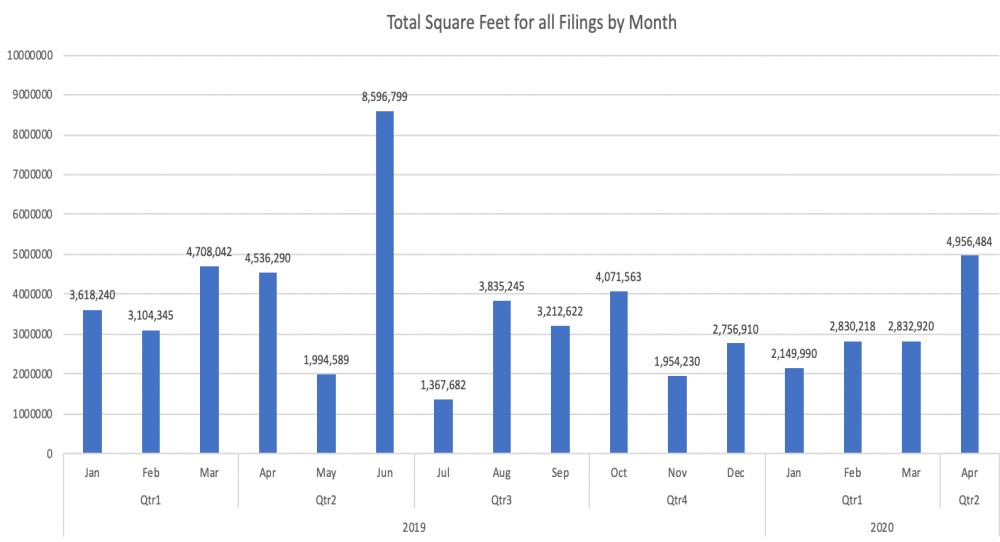This screenshot has height=542, width=1000.
Task: Click the 1,367,682 data label
Action: tap(443, 385)
